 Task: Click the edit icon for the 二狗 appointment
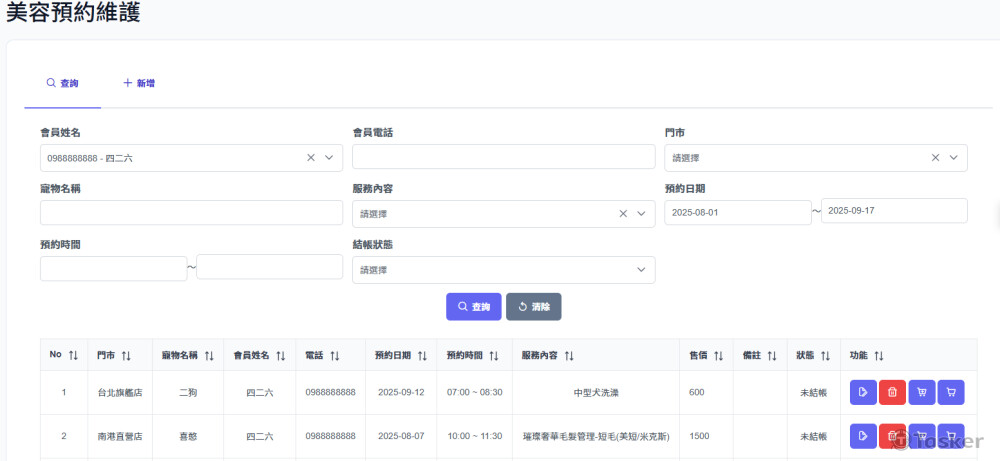coord(862,393)
